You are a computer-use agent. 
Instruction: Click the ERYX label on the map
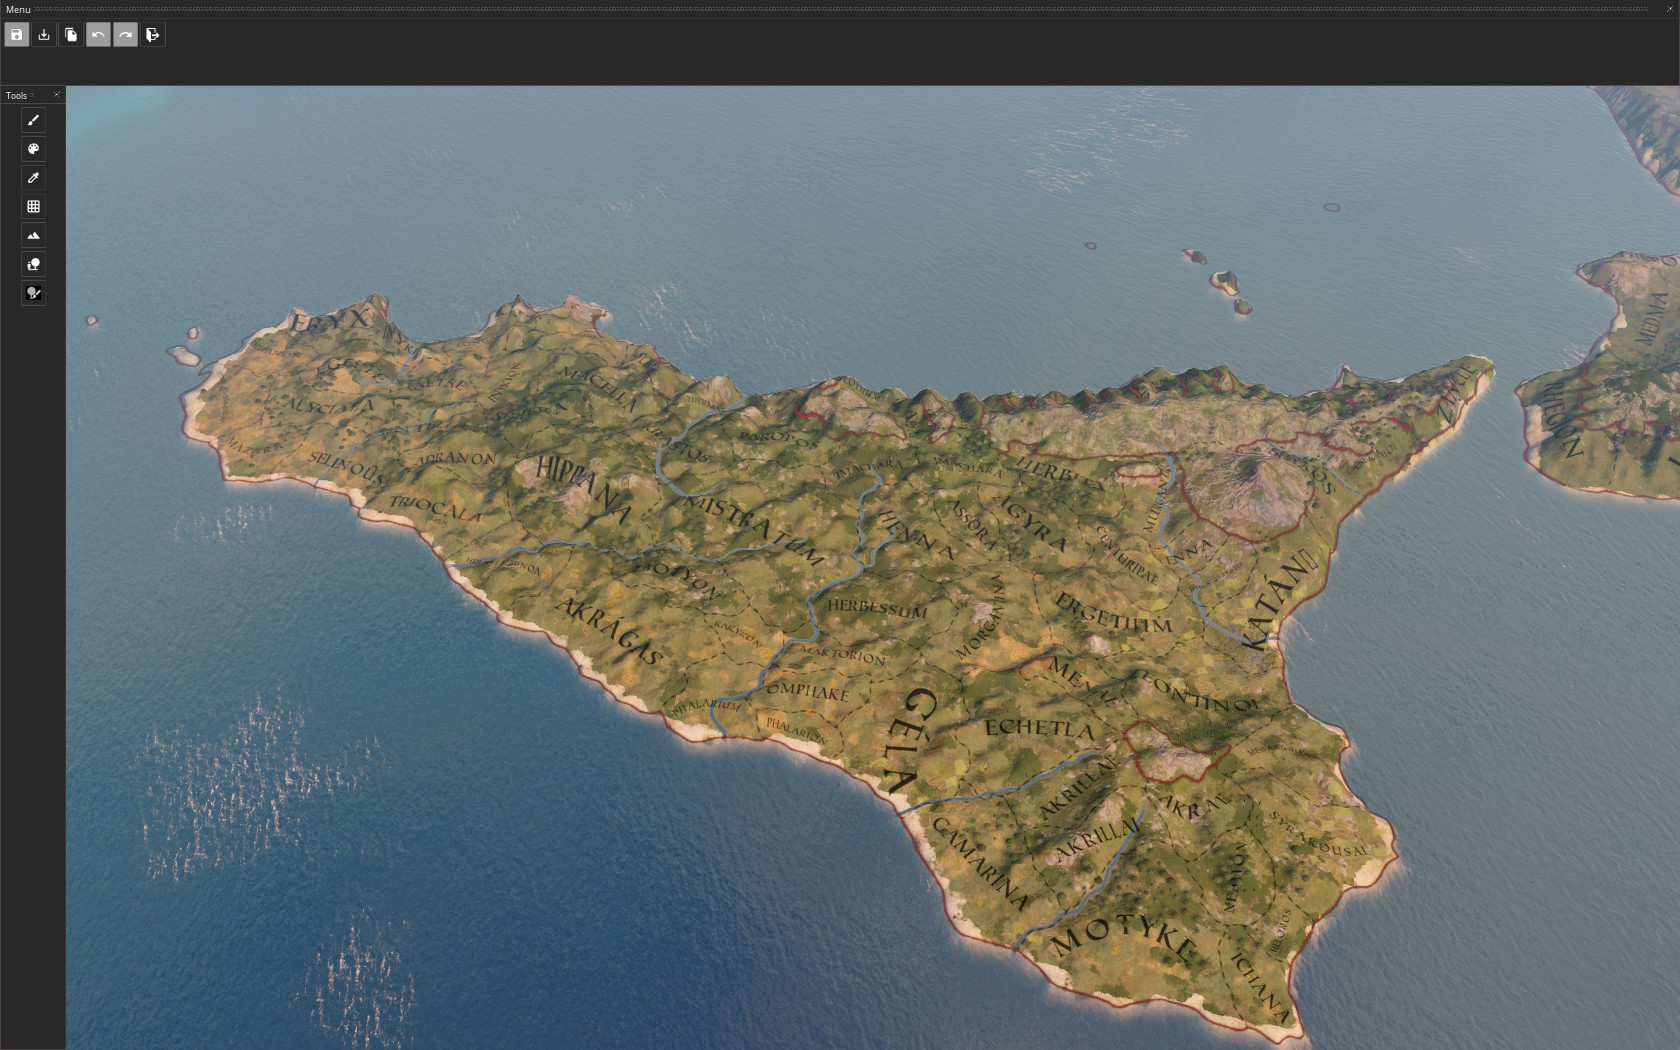pos(330,321)
